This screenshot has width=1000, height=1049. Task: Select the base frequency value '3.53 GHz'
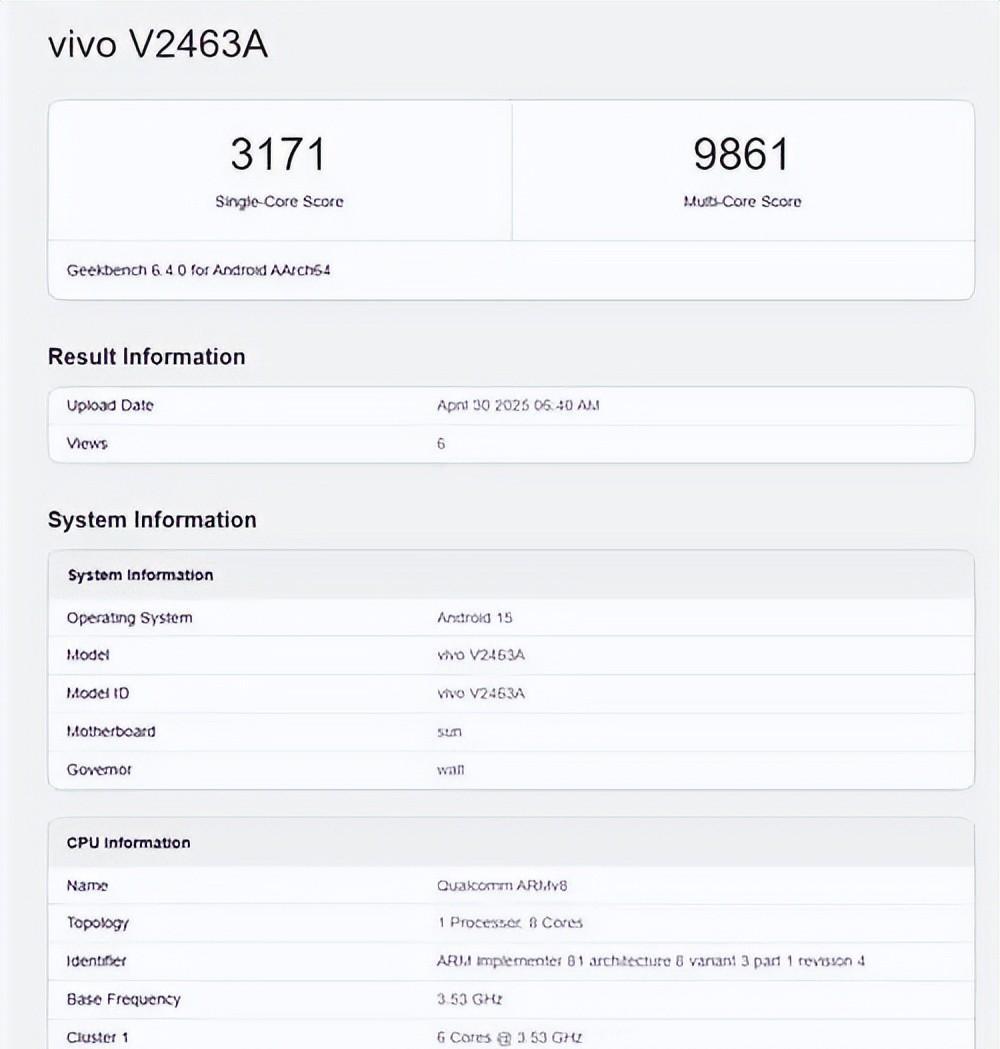(470, 999)
